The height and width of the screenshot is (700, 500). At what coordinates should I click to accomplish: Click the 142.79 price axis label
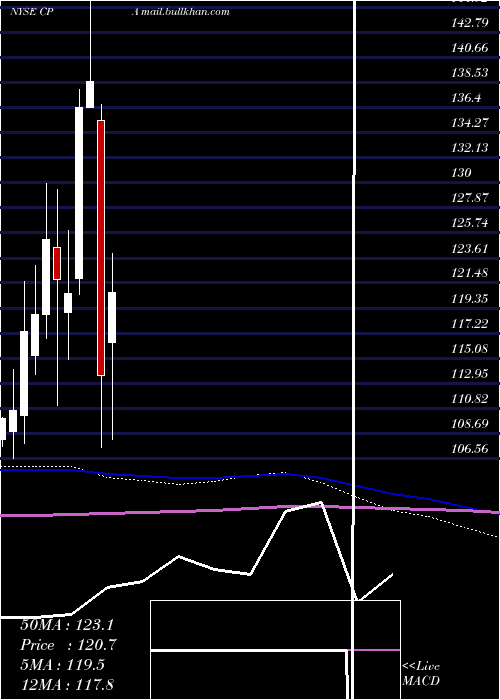(470, 23)
